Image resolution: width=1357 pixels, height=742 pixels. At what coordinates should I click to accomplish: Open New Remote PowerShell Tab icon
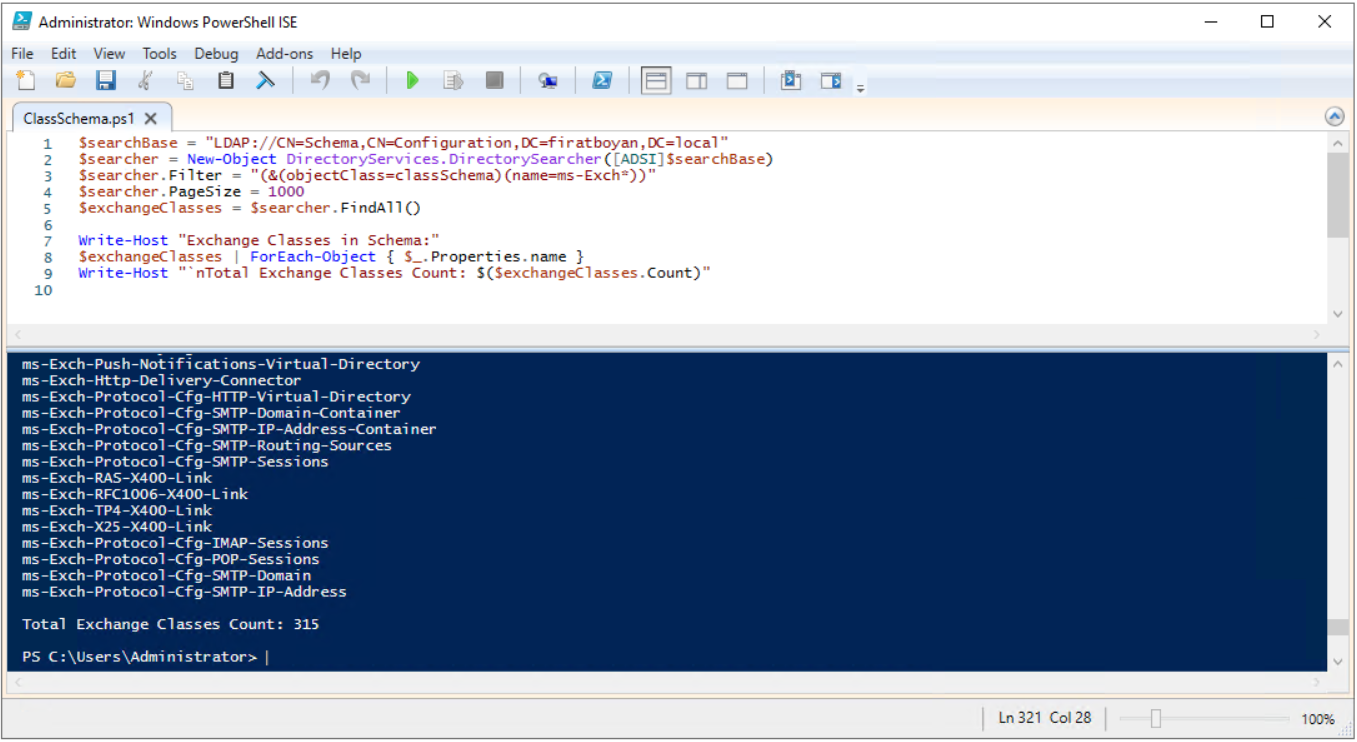point(548,81)
